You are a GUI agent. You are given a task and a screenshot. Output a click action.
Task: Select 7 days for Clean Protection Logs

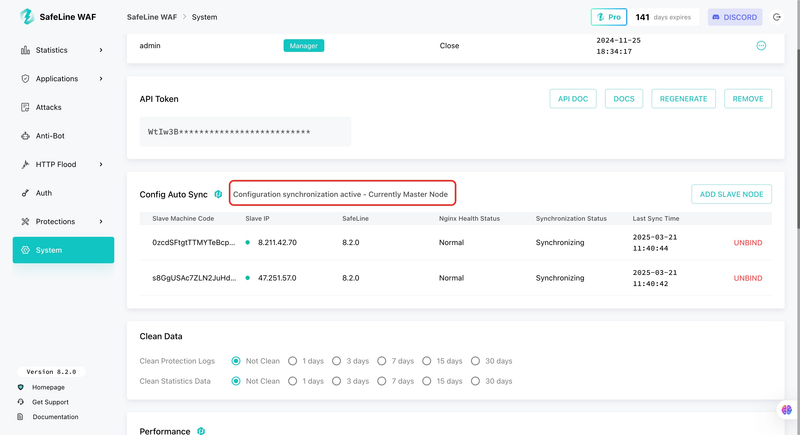pyautogui.click(x=382, y=361)
